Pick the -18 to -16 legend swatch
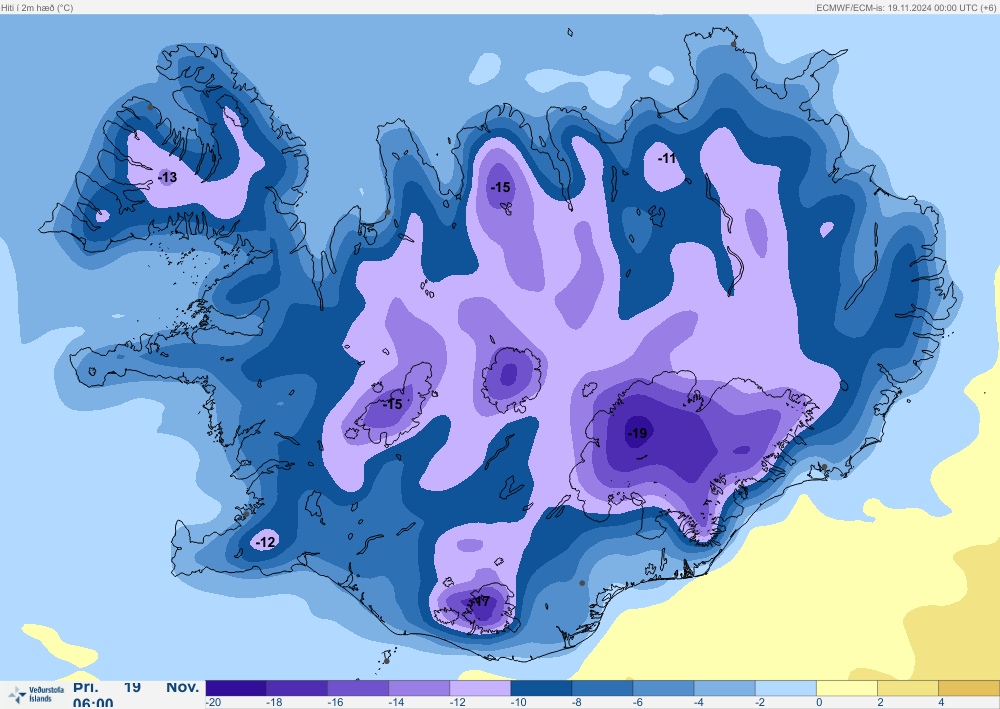This screenshot has width=1000, height=709. pyautogui.click(x=297, y=688)
